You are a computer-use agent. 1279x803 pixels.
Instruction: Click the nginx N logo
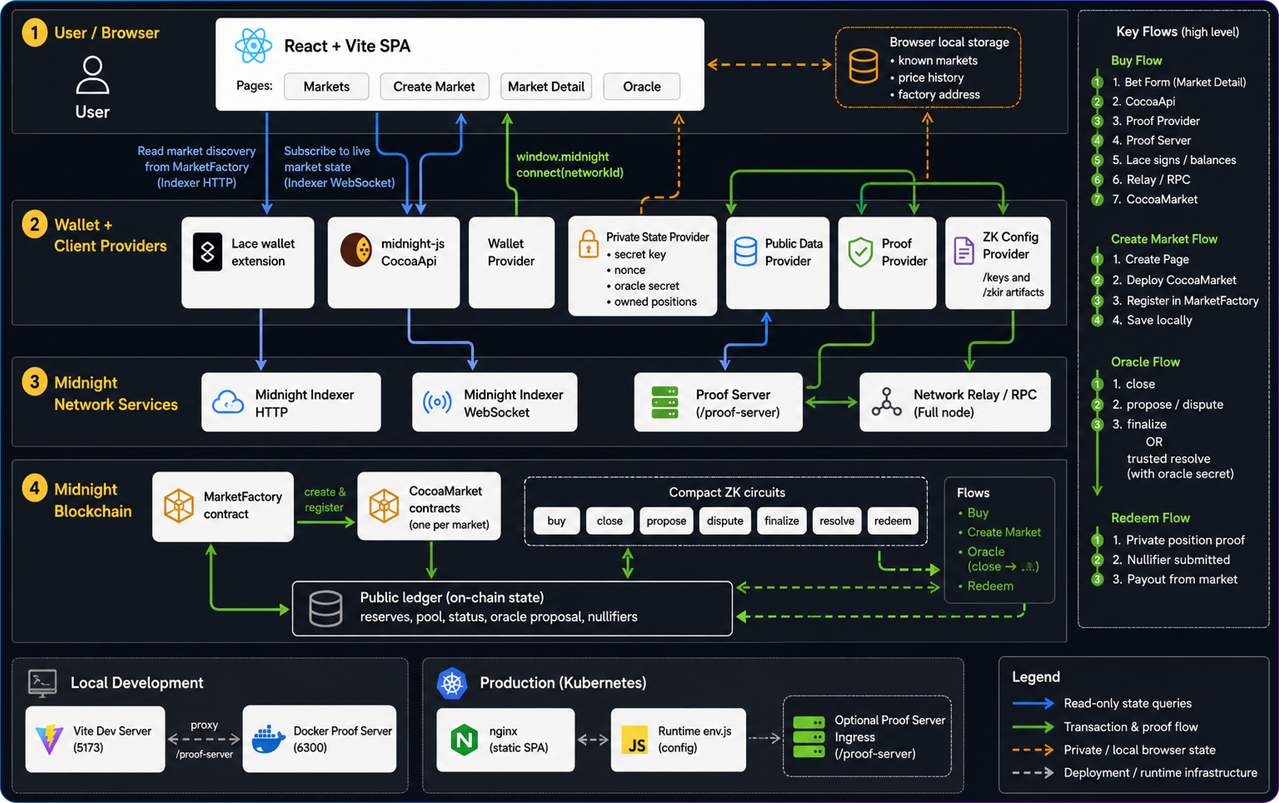(x=464, y=740)
